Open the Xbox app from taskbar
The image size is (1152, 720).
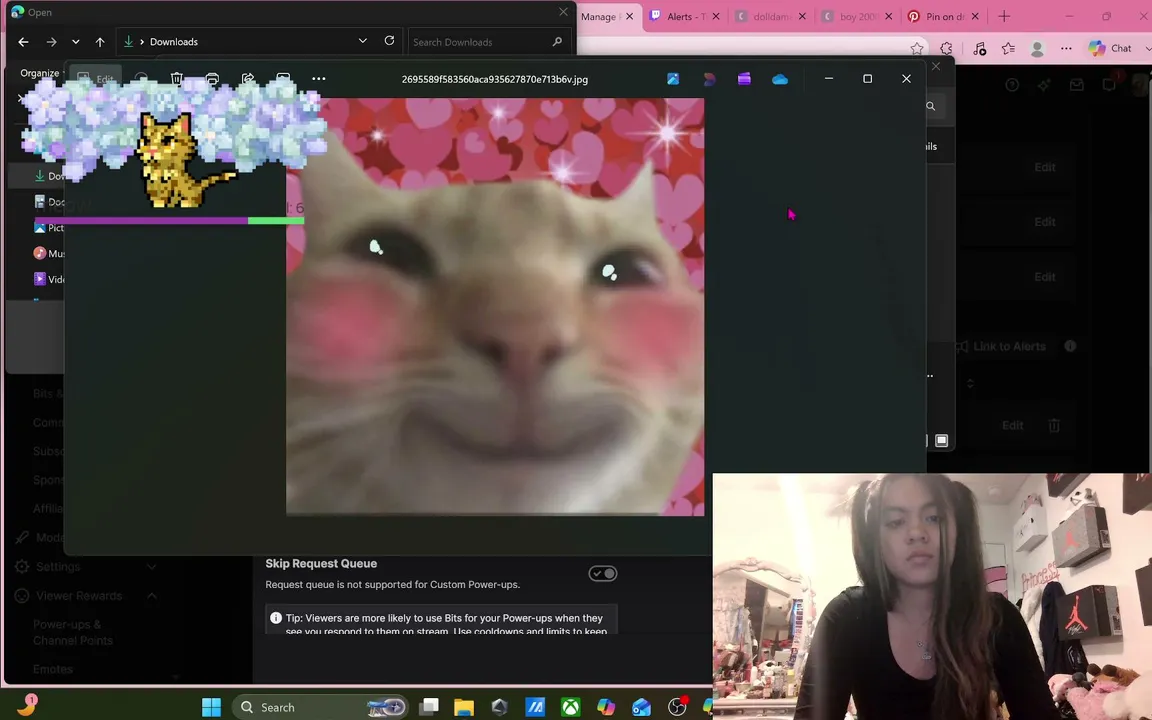571,707
